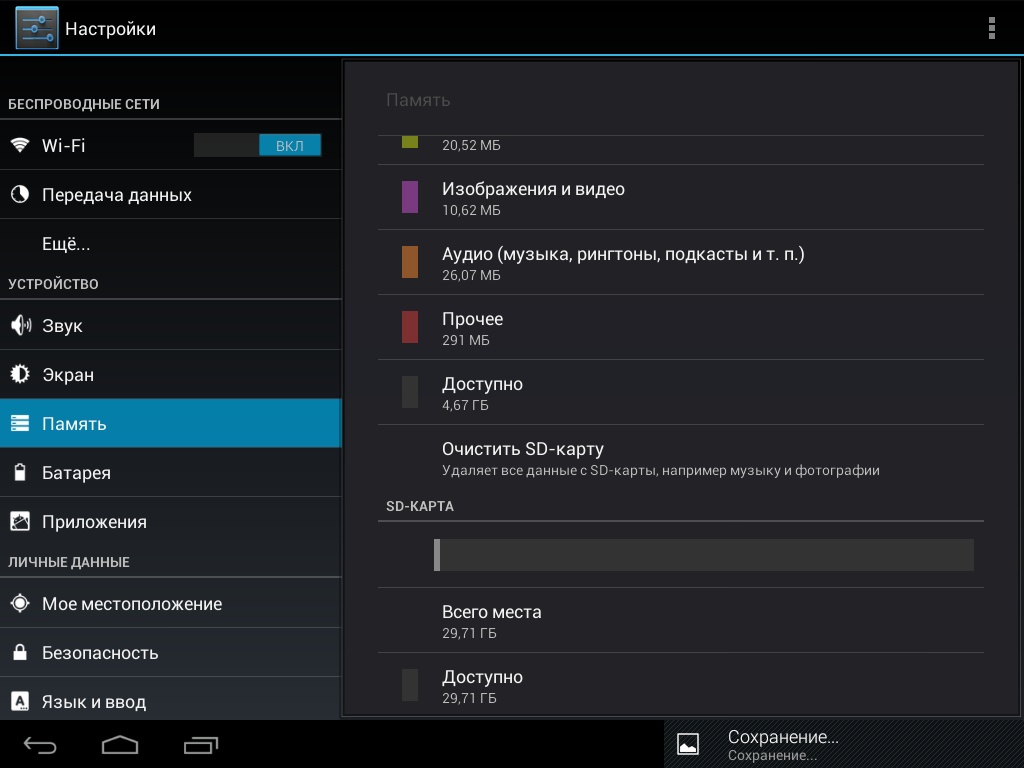Open Язык и ввод settings
This screenshot has height=768, width=1024.
[94, 702]
